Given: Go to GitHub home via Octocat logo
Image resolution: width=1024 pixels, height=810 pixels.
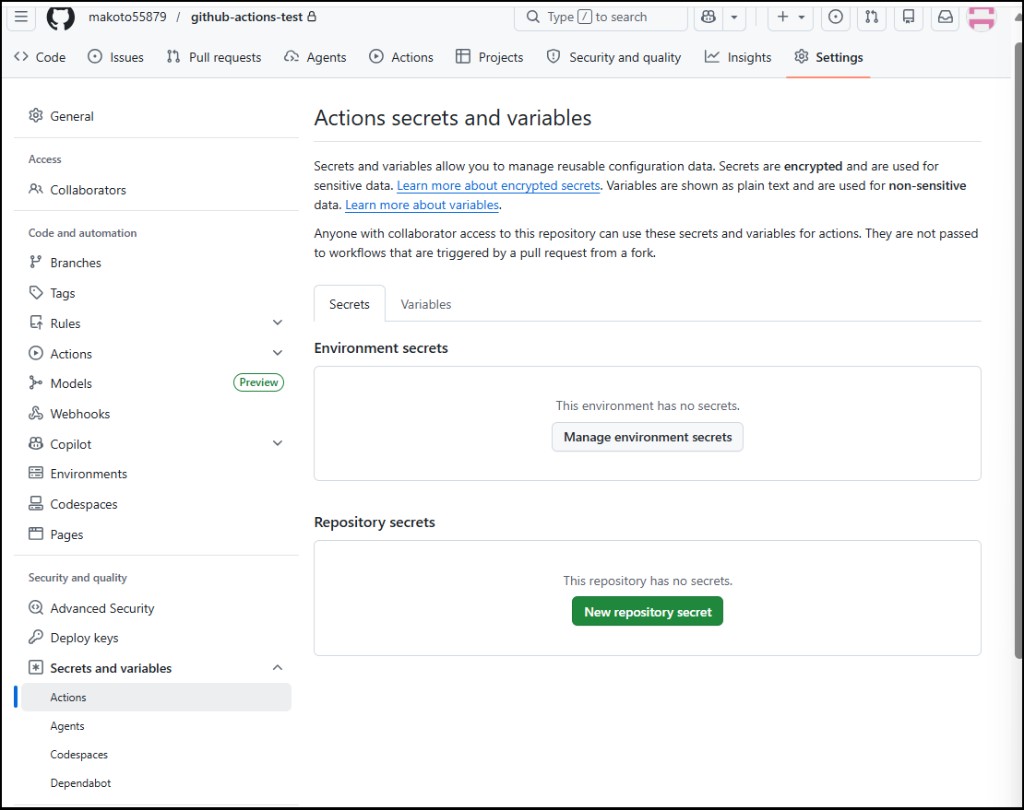Looking at the screenshot, I should pyautogui.click(x=60, y=17).
